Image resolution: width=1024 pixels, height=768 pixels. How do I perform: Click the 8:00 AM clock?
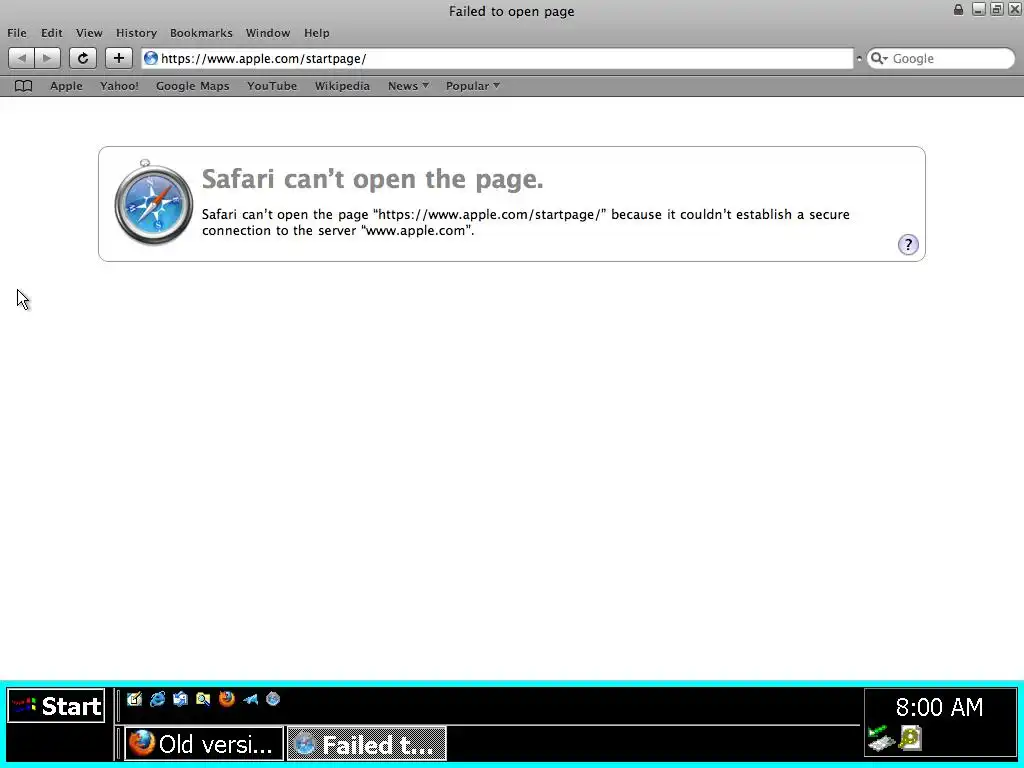point(939,707)
